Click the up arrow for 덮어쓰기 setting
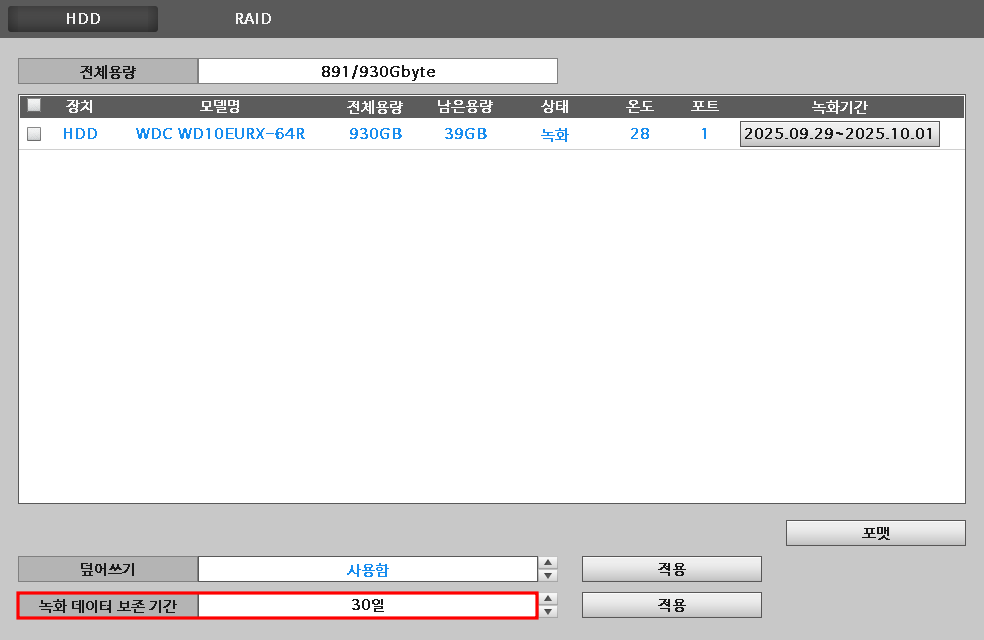Image resolution: width=984 pixels, height=640 pixels. click(x=548, y=563)
